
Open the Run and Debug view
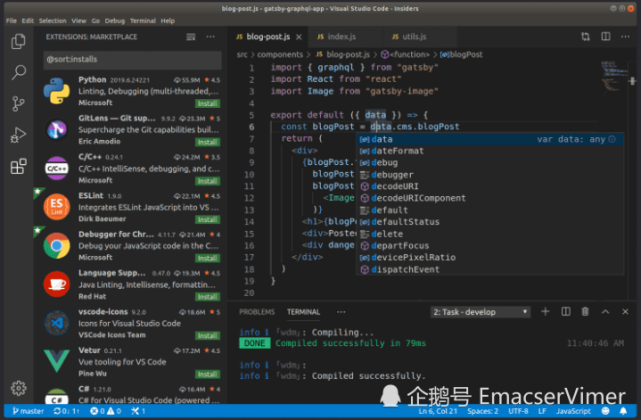(18, 135)
